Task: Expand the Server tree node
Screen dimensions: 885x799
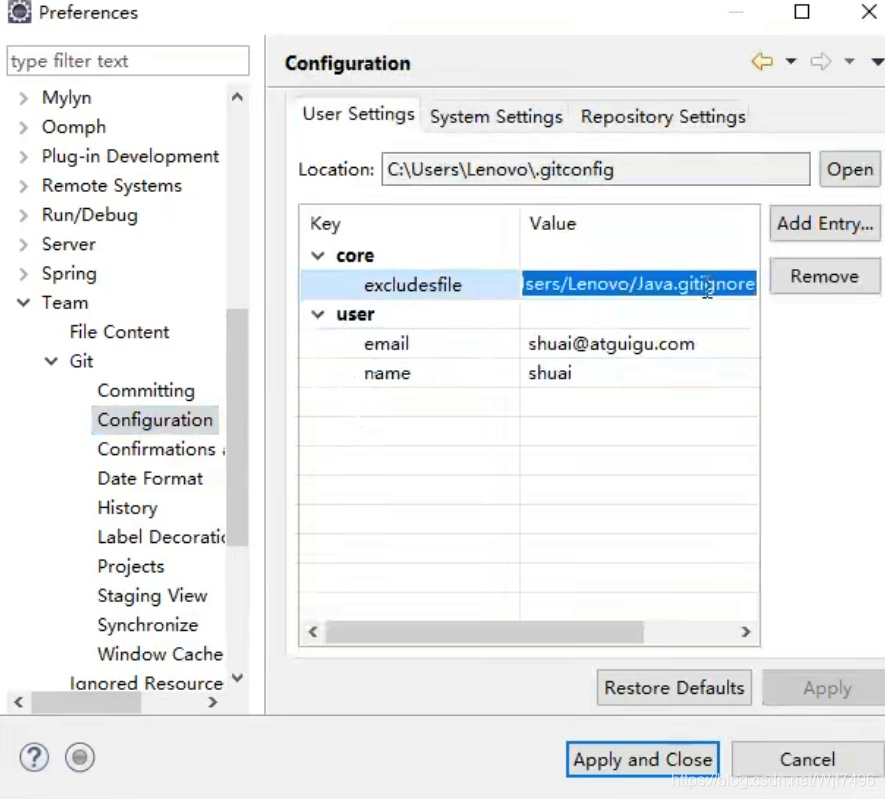Action: (x=23, y=244)
